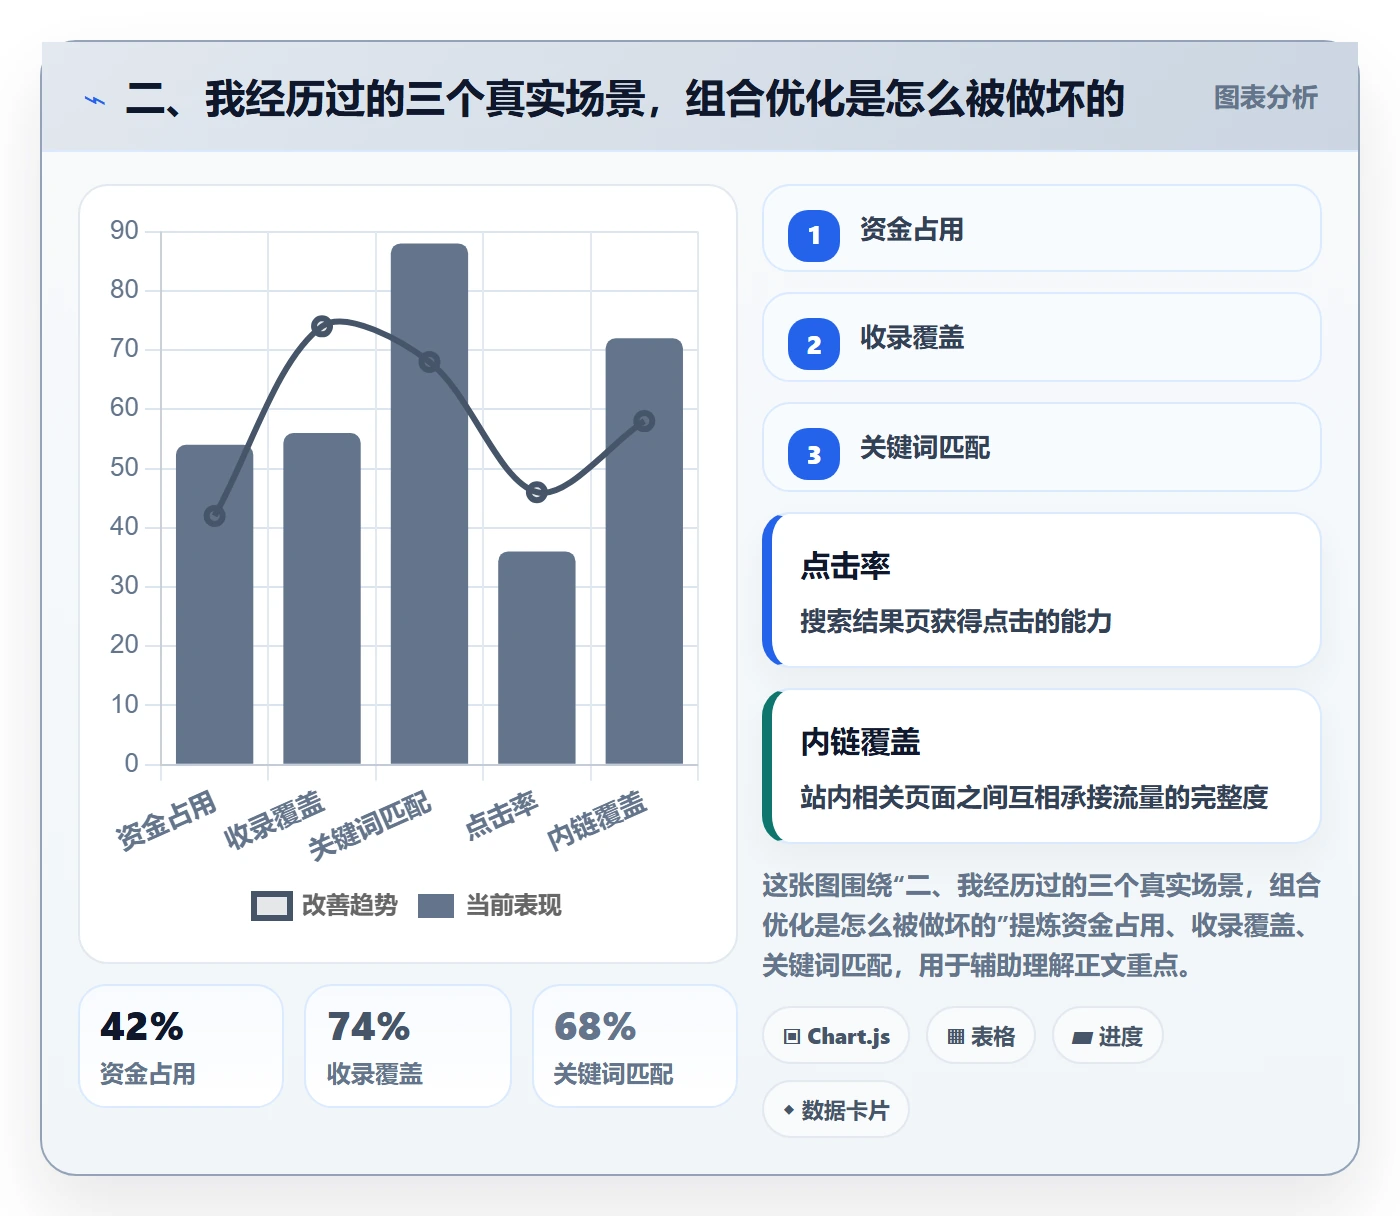Click the lightning bolt icon in header
The image size is (1400, 1216).
tap(95, 100)
